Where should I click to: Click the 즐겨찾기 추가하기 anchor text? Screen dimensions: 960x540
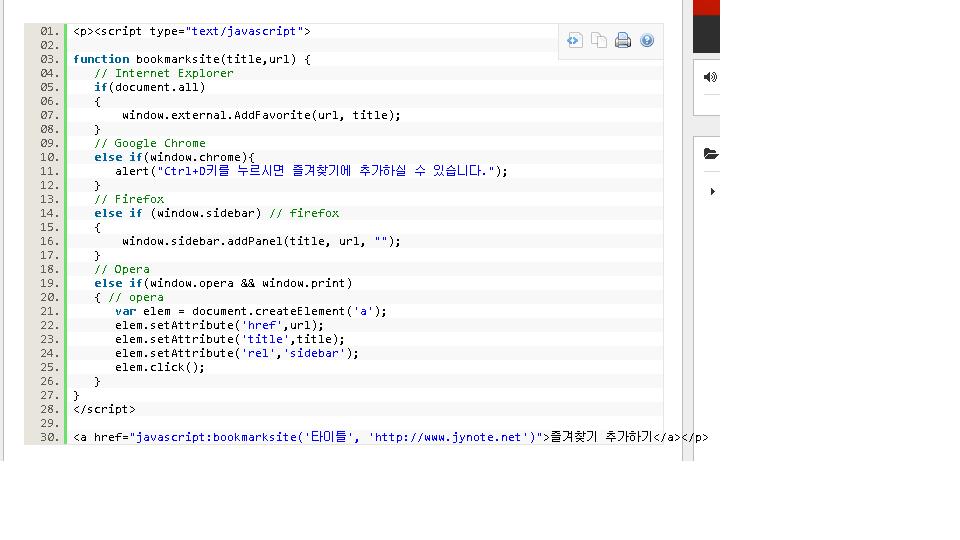(601, 437)
